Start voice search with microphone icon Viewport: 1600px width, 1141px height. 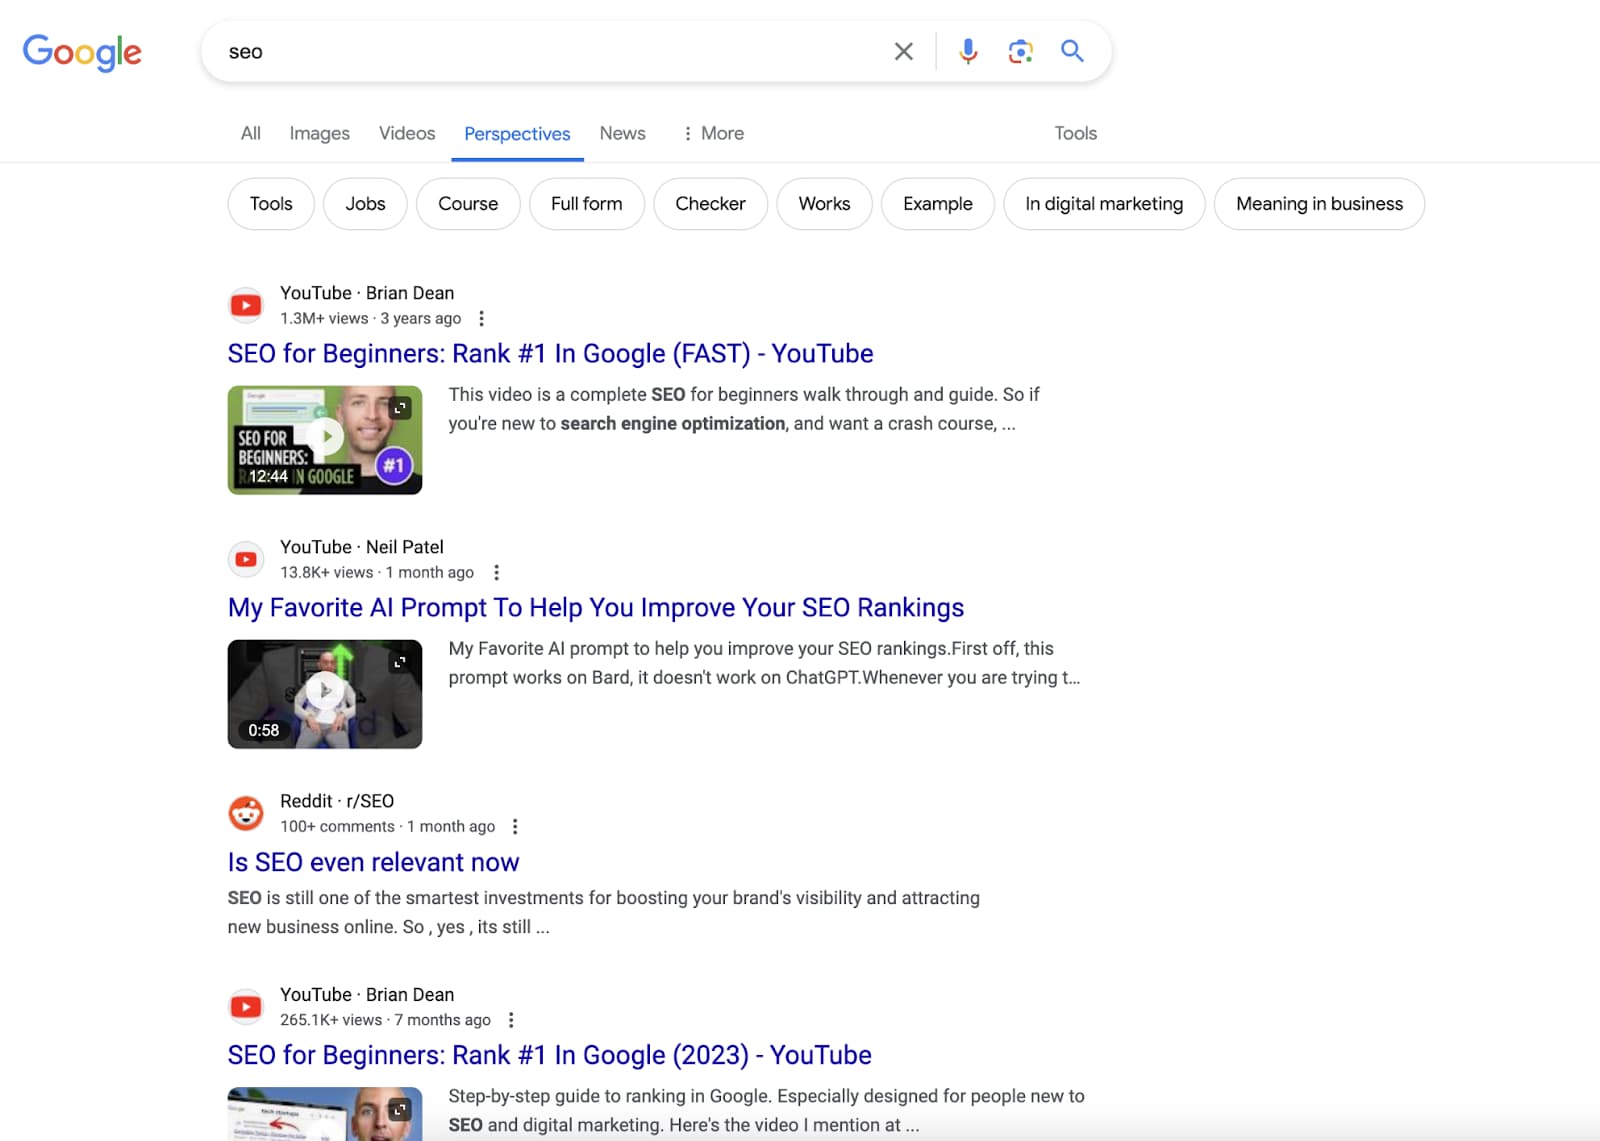tap(968, 51)
